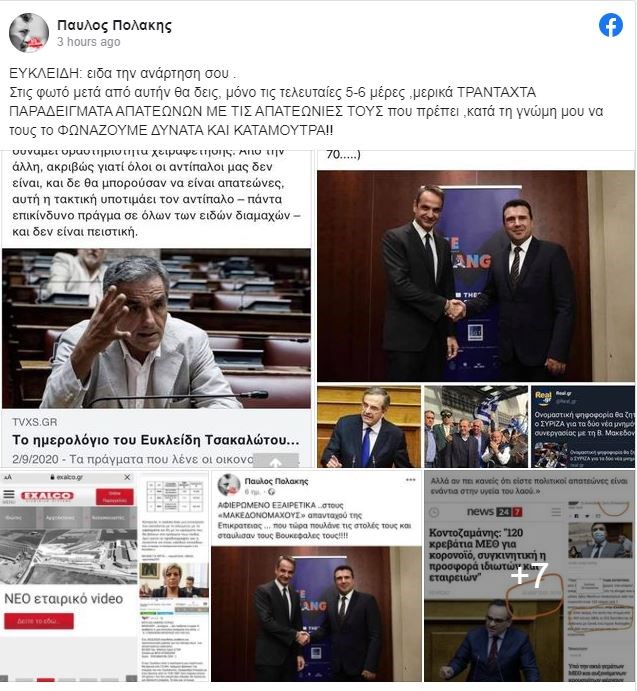The image size is (637, 691).
Task: Close the Exalco browser tab X
Action: pos(127,477)
